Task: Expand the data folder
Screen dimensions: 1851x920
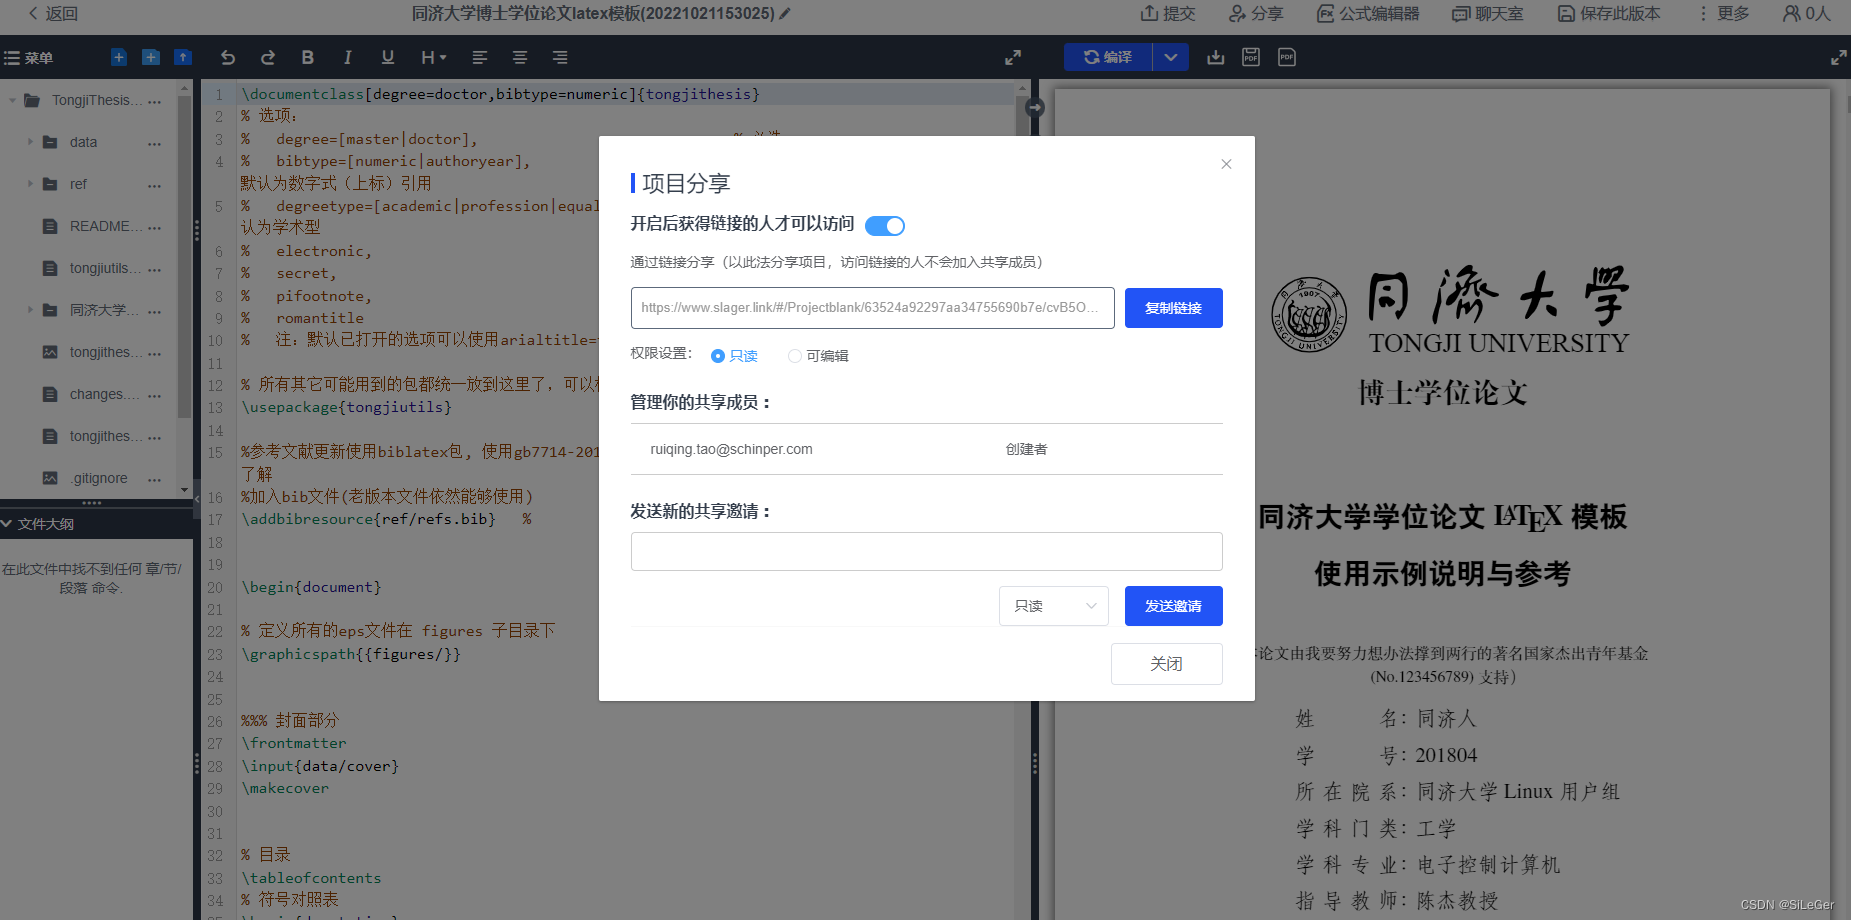Action: coord(30,142)
